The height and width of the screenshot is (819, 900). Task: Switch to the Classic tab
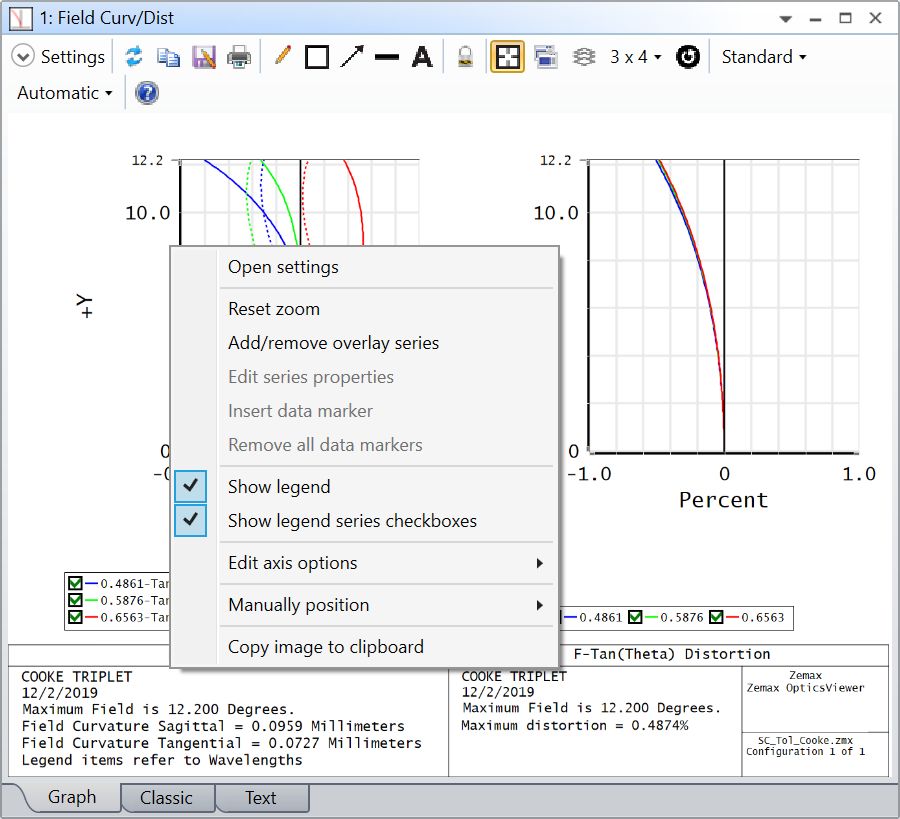pos(166,798)
